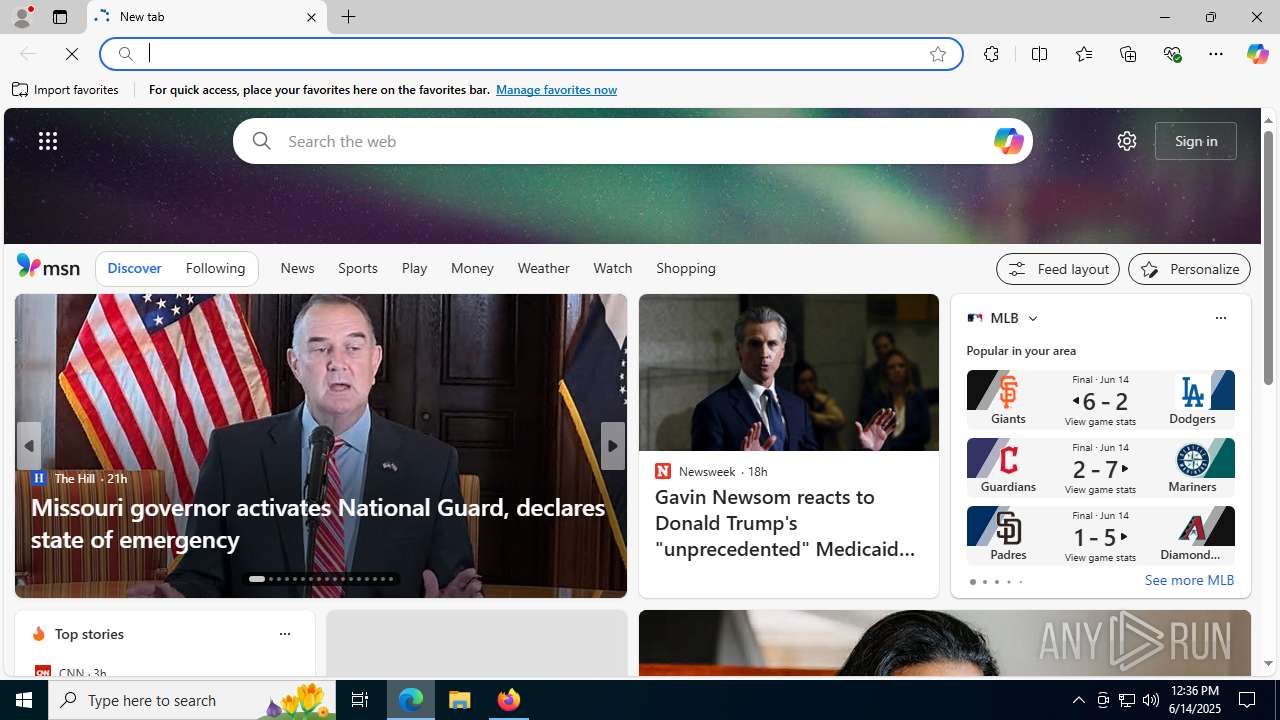The height and width of the screenshot is (720, 1280).
Task: Click the Sign in button
Action: click(1195, 141)
